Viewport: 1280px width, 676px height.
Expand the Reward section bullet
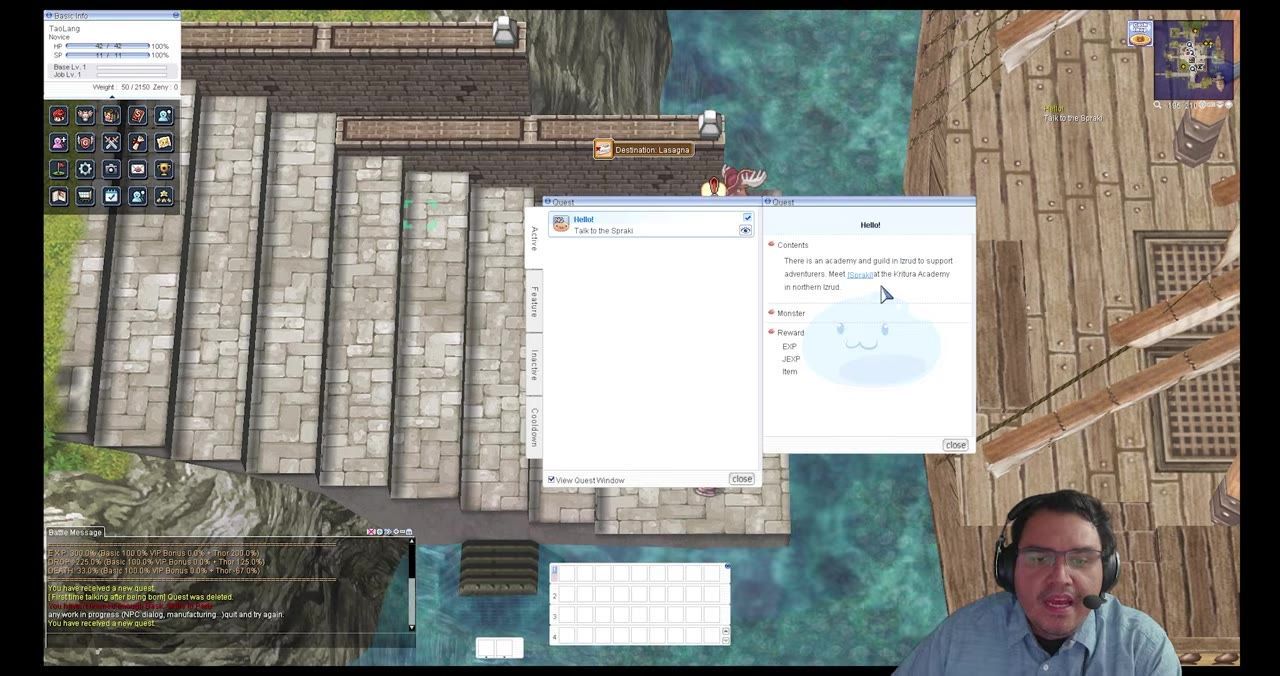pos(771,332)
